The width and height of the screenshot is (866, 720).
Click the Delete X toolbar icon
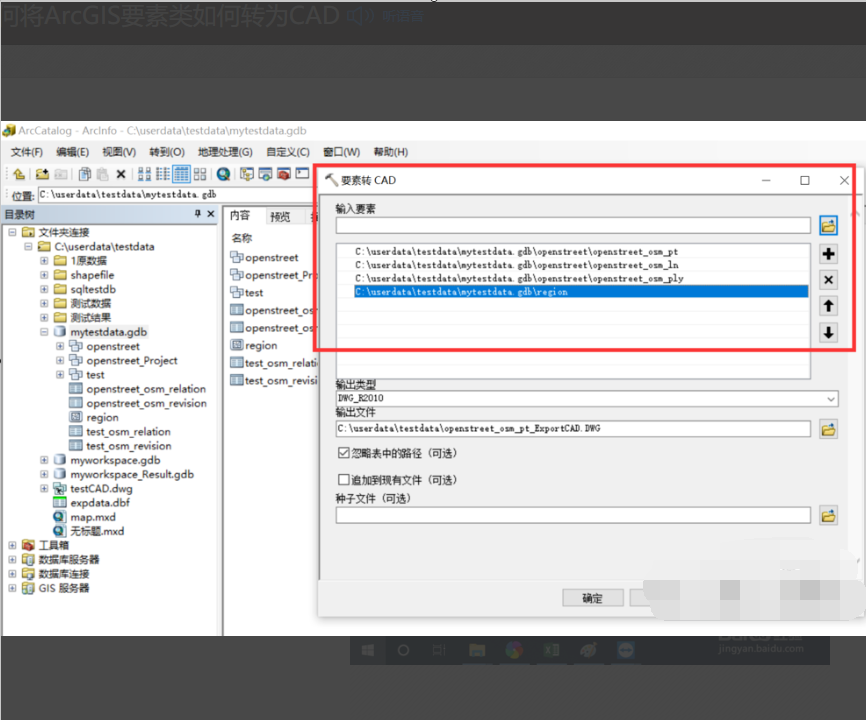121,174
